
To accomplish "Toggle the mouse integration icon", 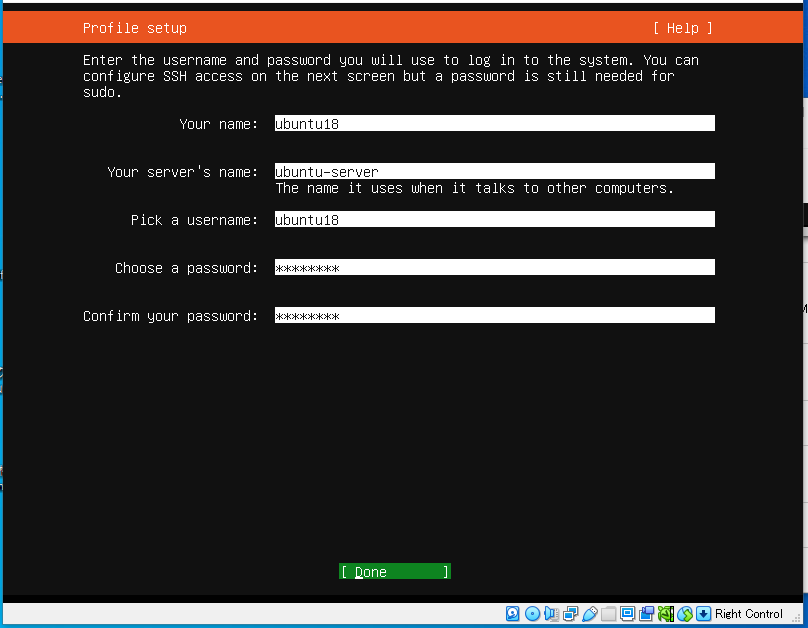I will (685, 614).
